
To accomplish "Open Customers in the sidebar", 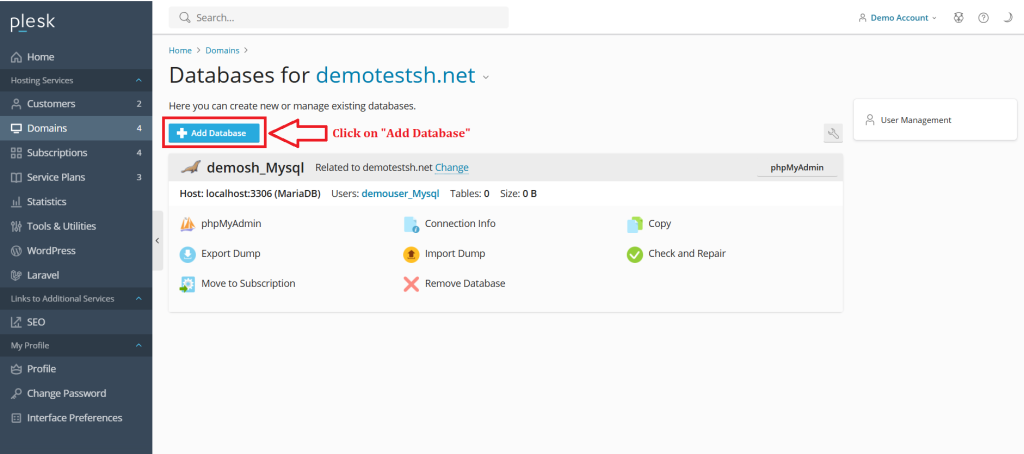I will pyautogui.click(x=76, y=104).
